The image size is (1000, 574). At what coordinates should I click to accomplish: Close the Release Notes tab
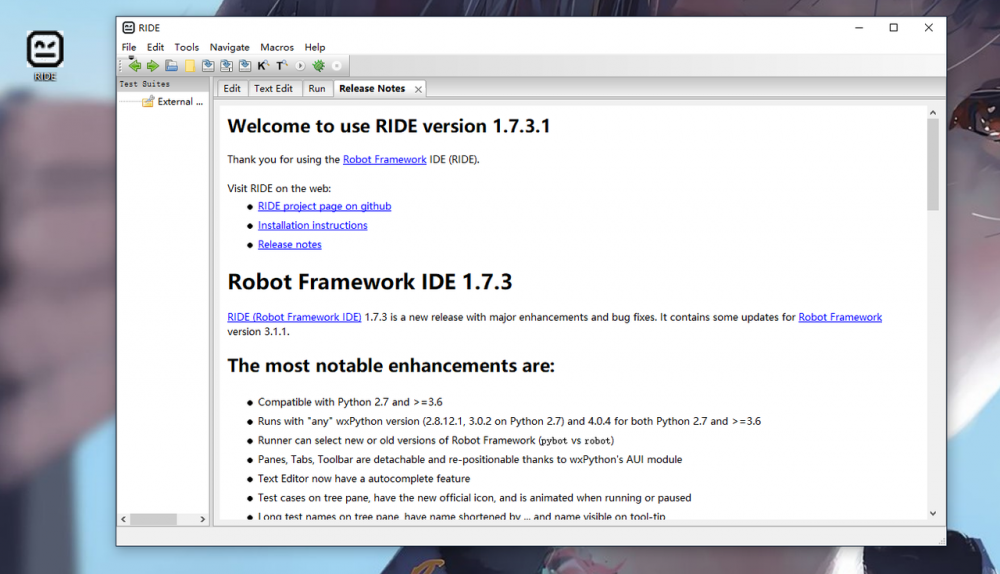418,89
